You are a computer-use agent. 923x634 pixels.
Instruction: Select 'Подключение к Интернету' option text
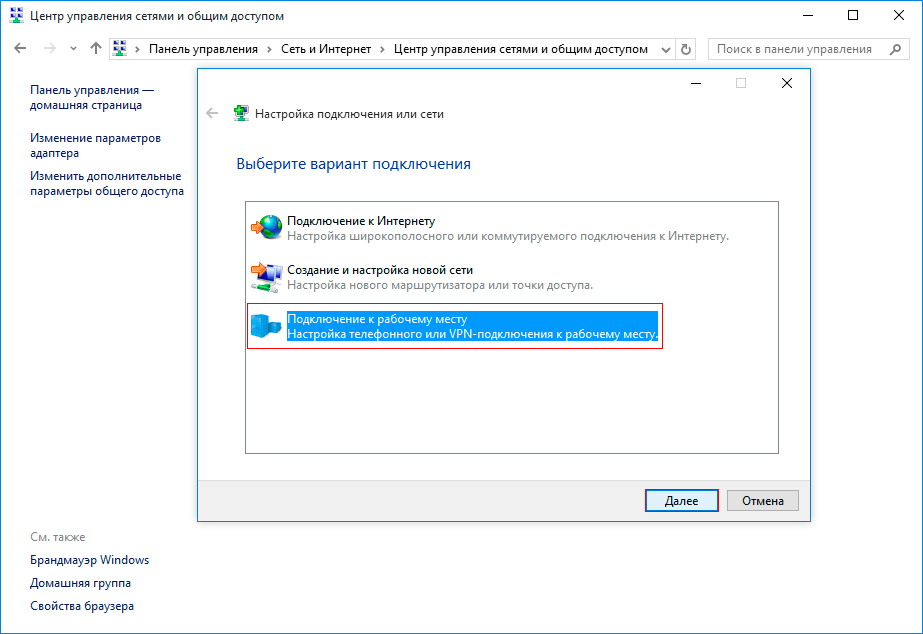point(361,221)
